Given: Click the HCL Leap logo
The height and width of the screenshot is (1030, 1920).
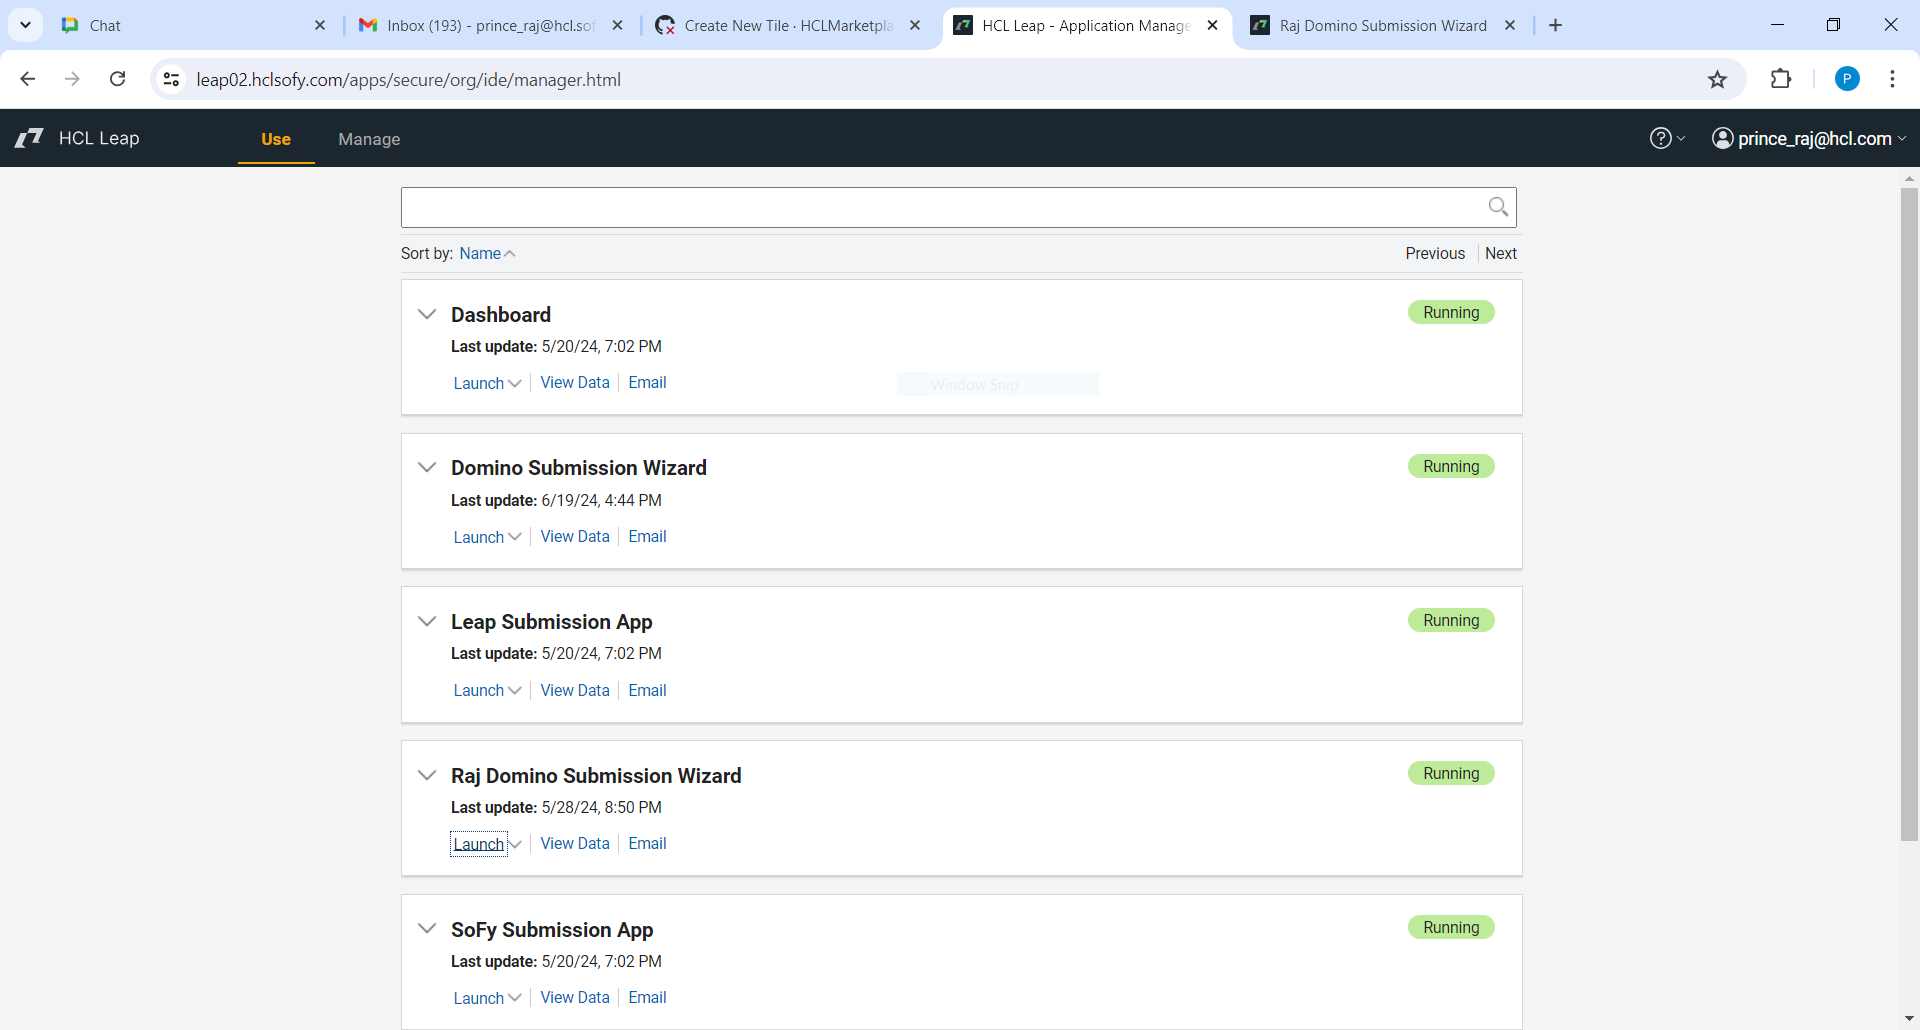Looking at the screenshot, I should [78, 138].
